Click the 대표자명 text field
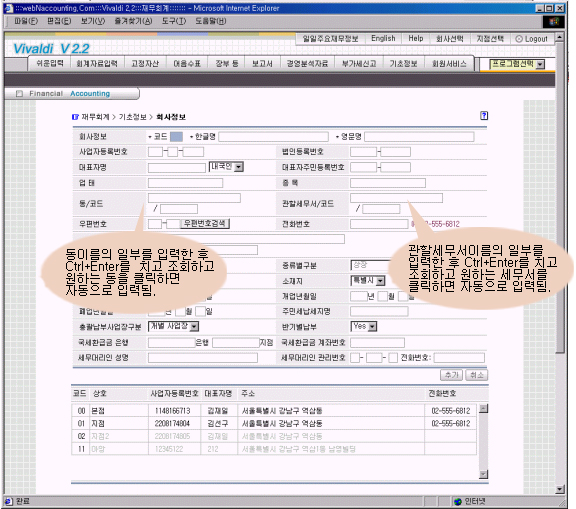This screenshot has width=576, height=509. [177, 168]
